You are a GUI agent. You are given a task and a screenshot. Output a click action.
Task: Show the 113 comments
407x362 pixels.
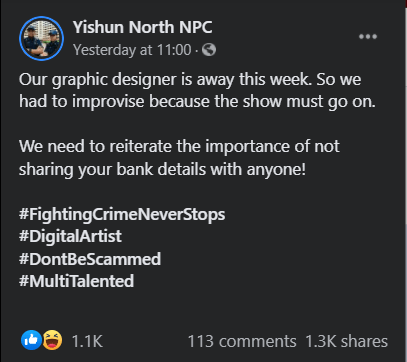242,341
